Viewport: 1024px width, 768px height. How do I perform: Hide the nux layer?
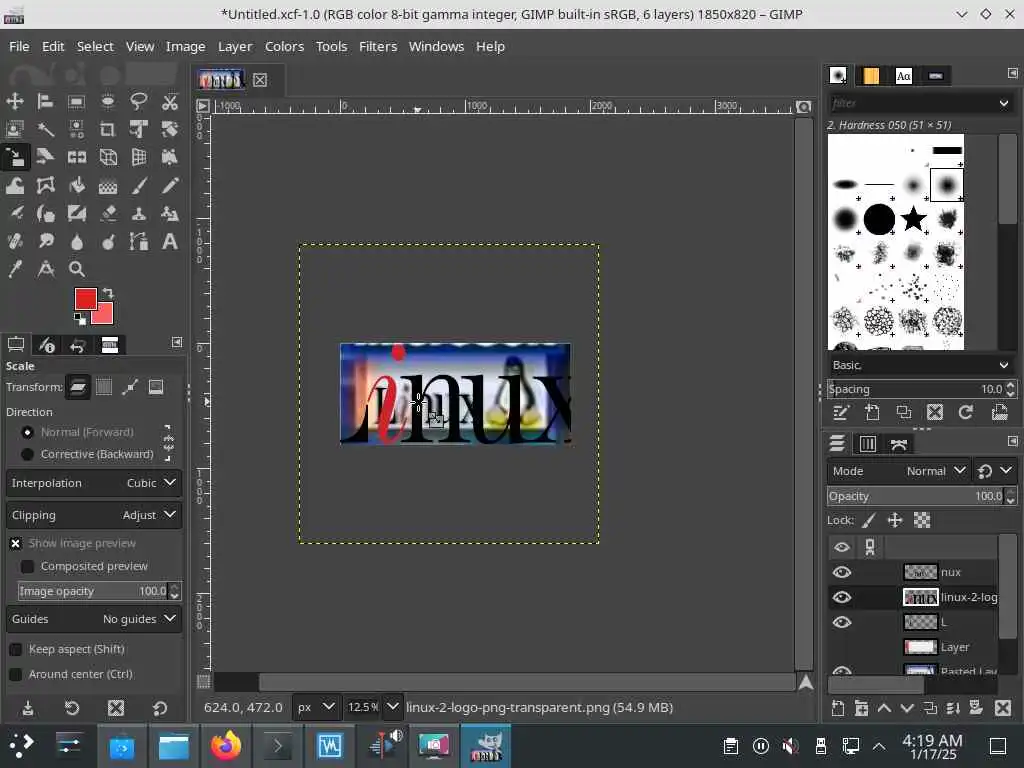coord(842,572)
